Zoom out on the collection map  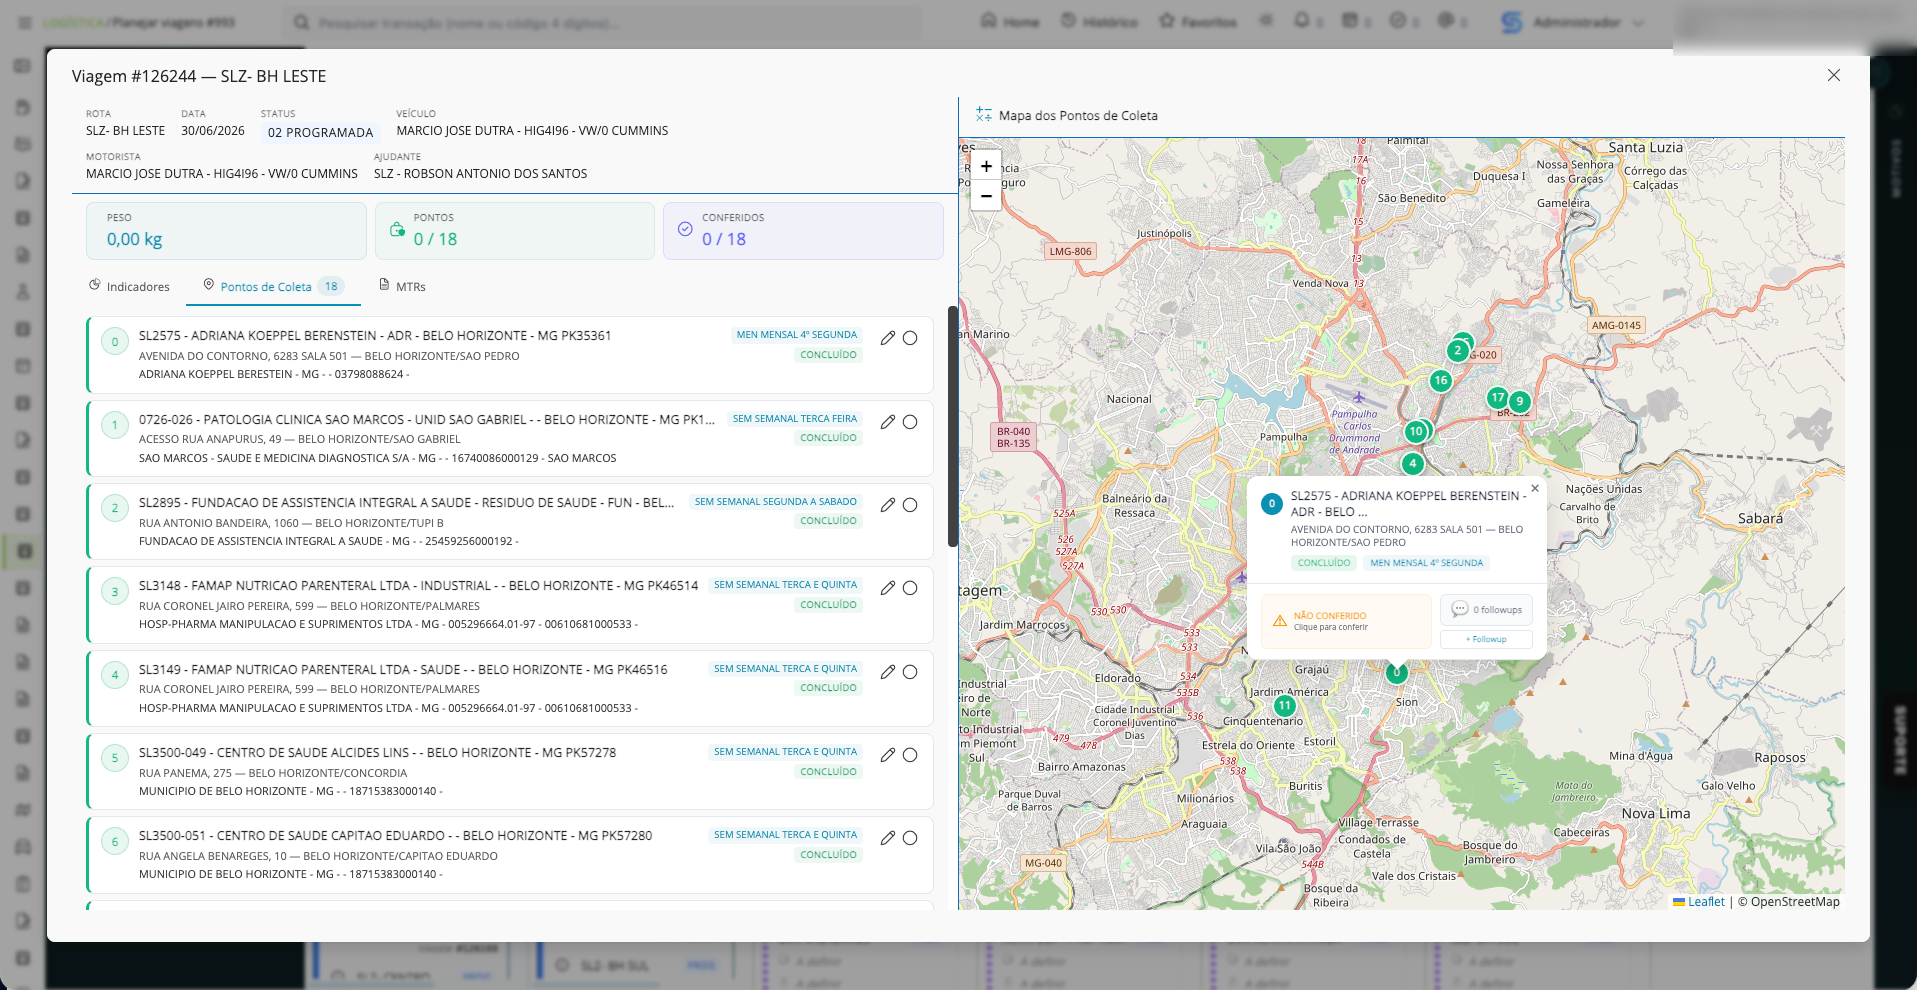click(986, 196)
